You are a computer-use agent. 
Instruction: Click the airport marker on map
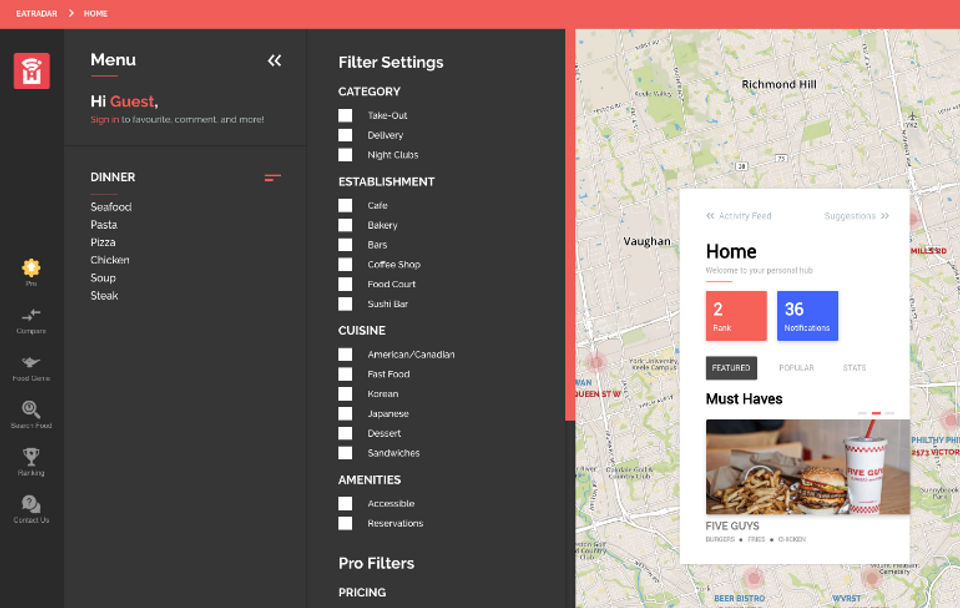click(912, 116)
